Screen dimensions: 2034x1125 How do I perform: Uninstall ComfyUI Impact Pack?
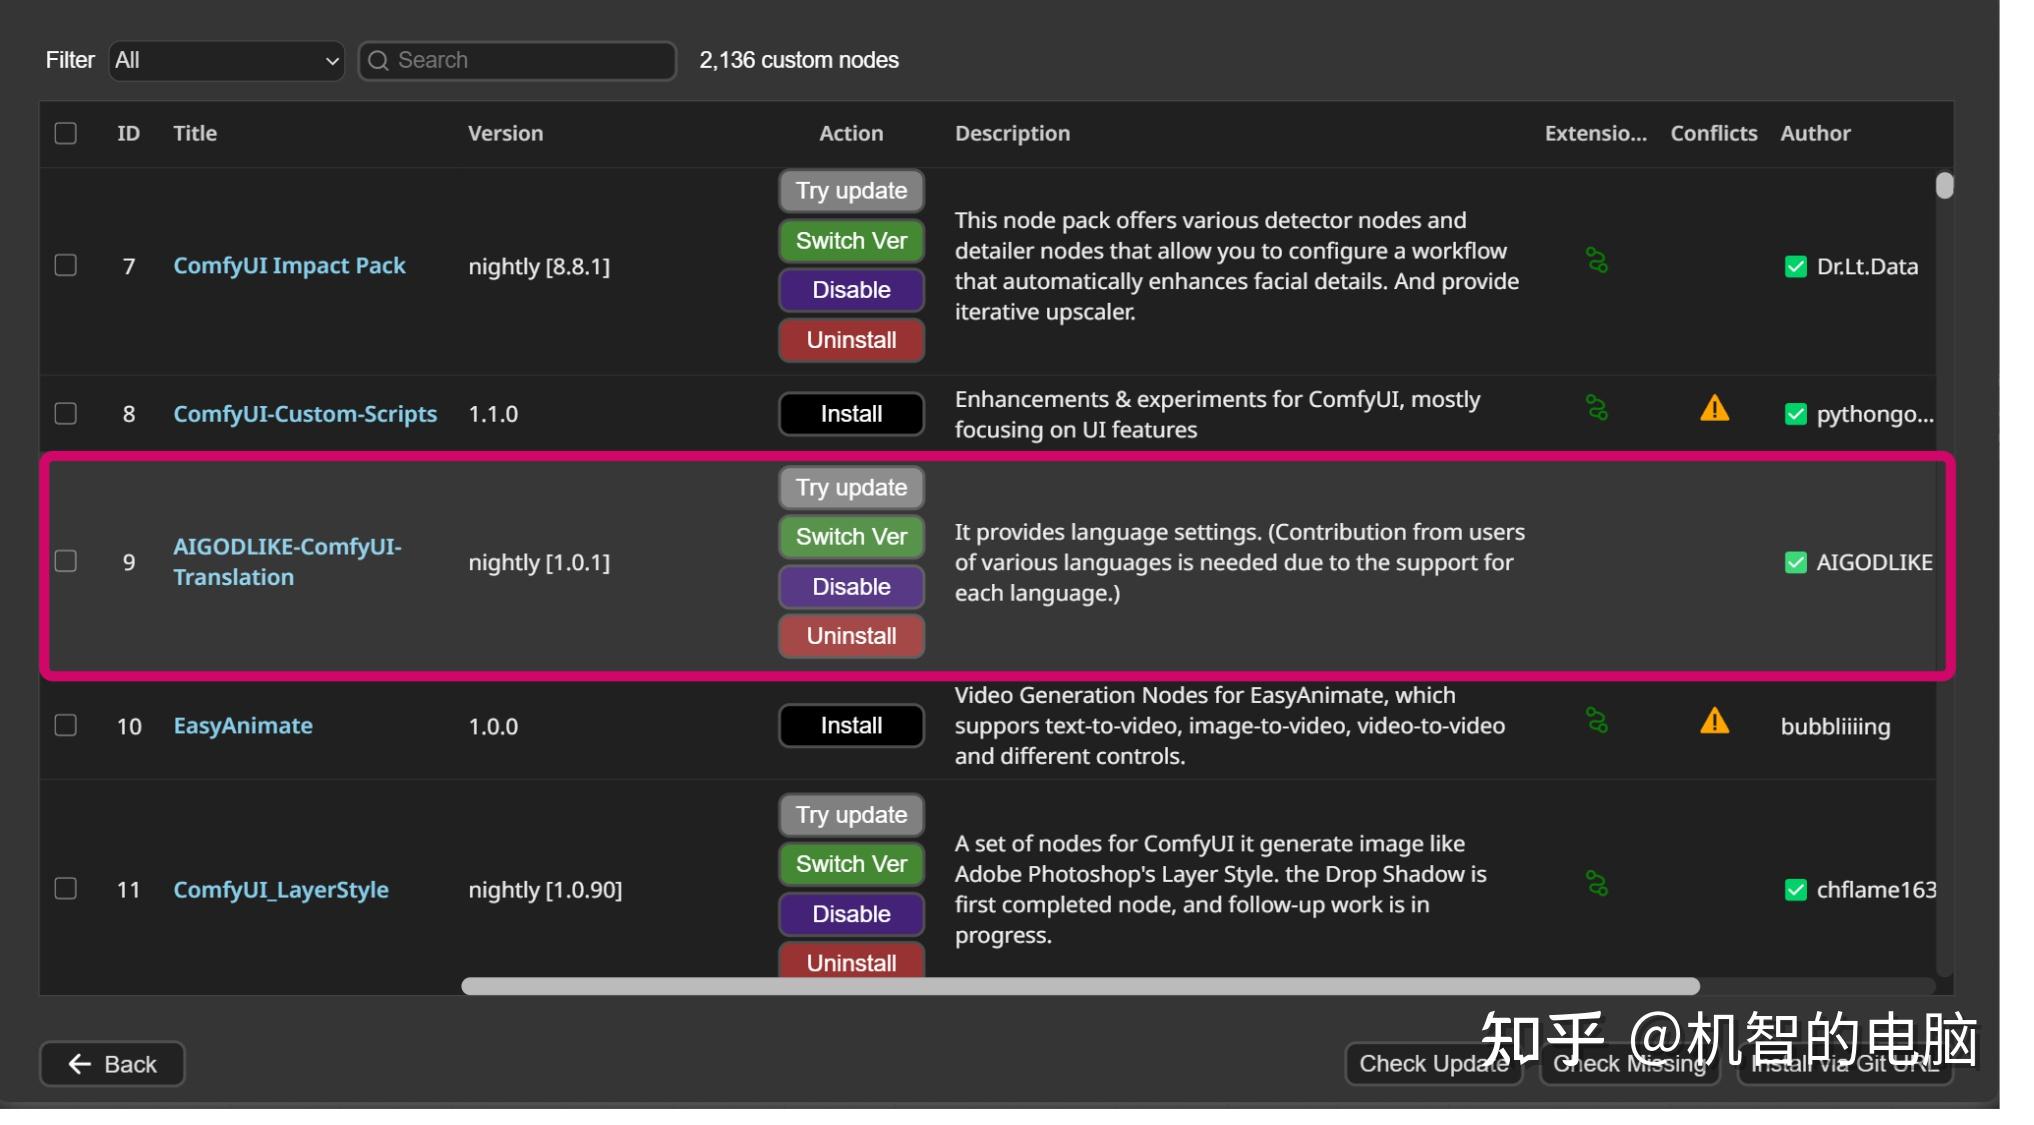coord(850,340)
